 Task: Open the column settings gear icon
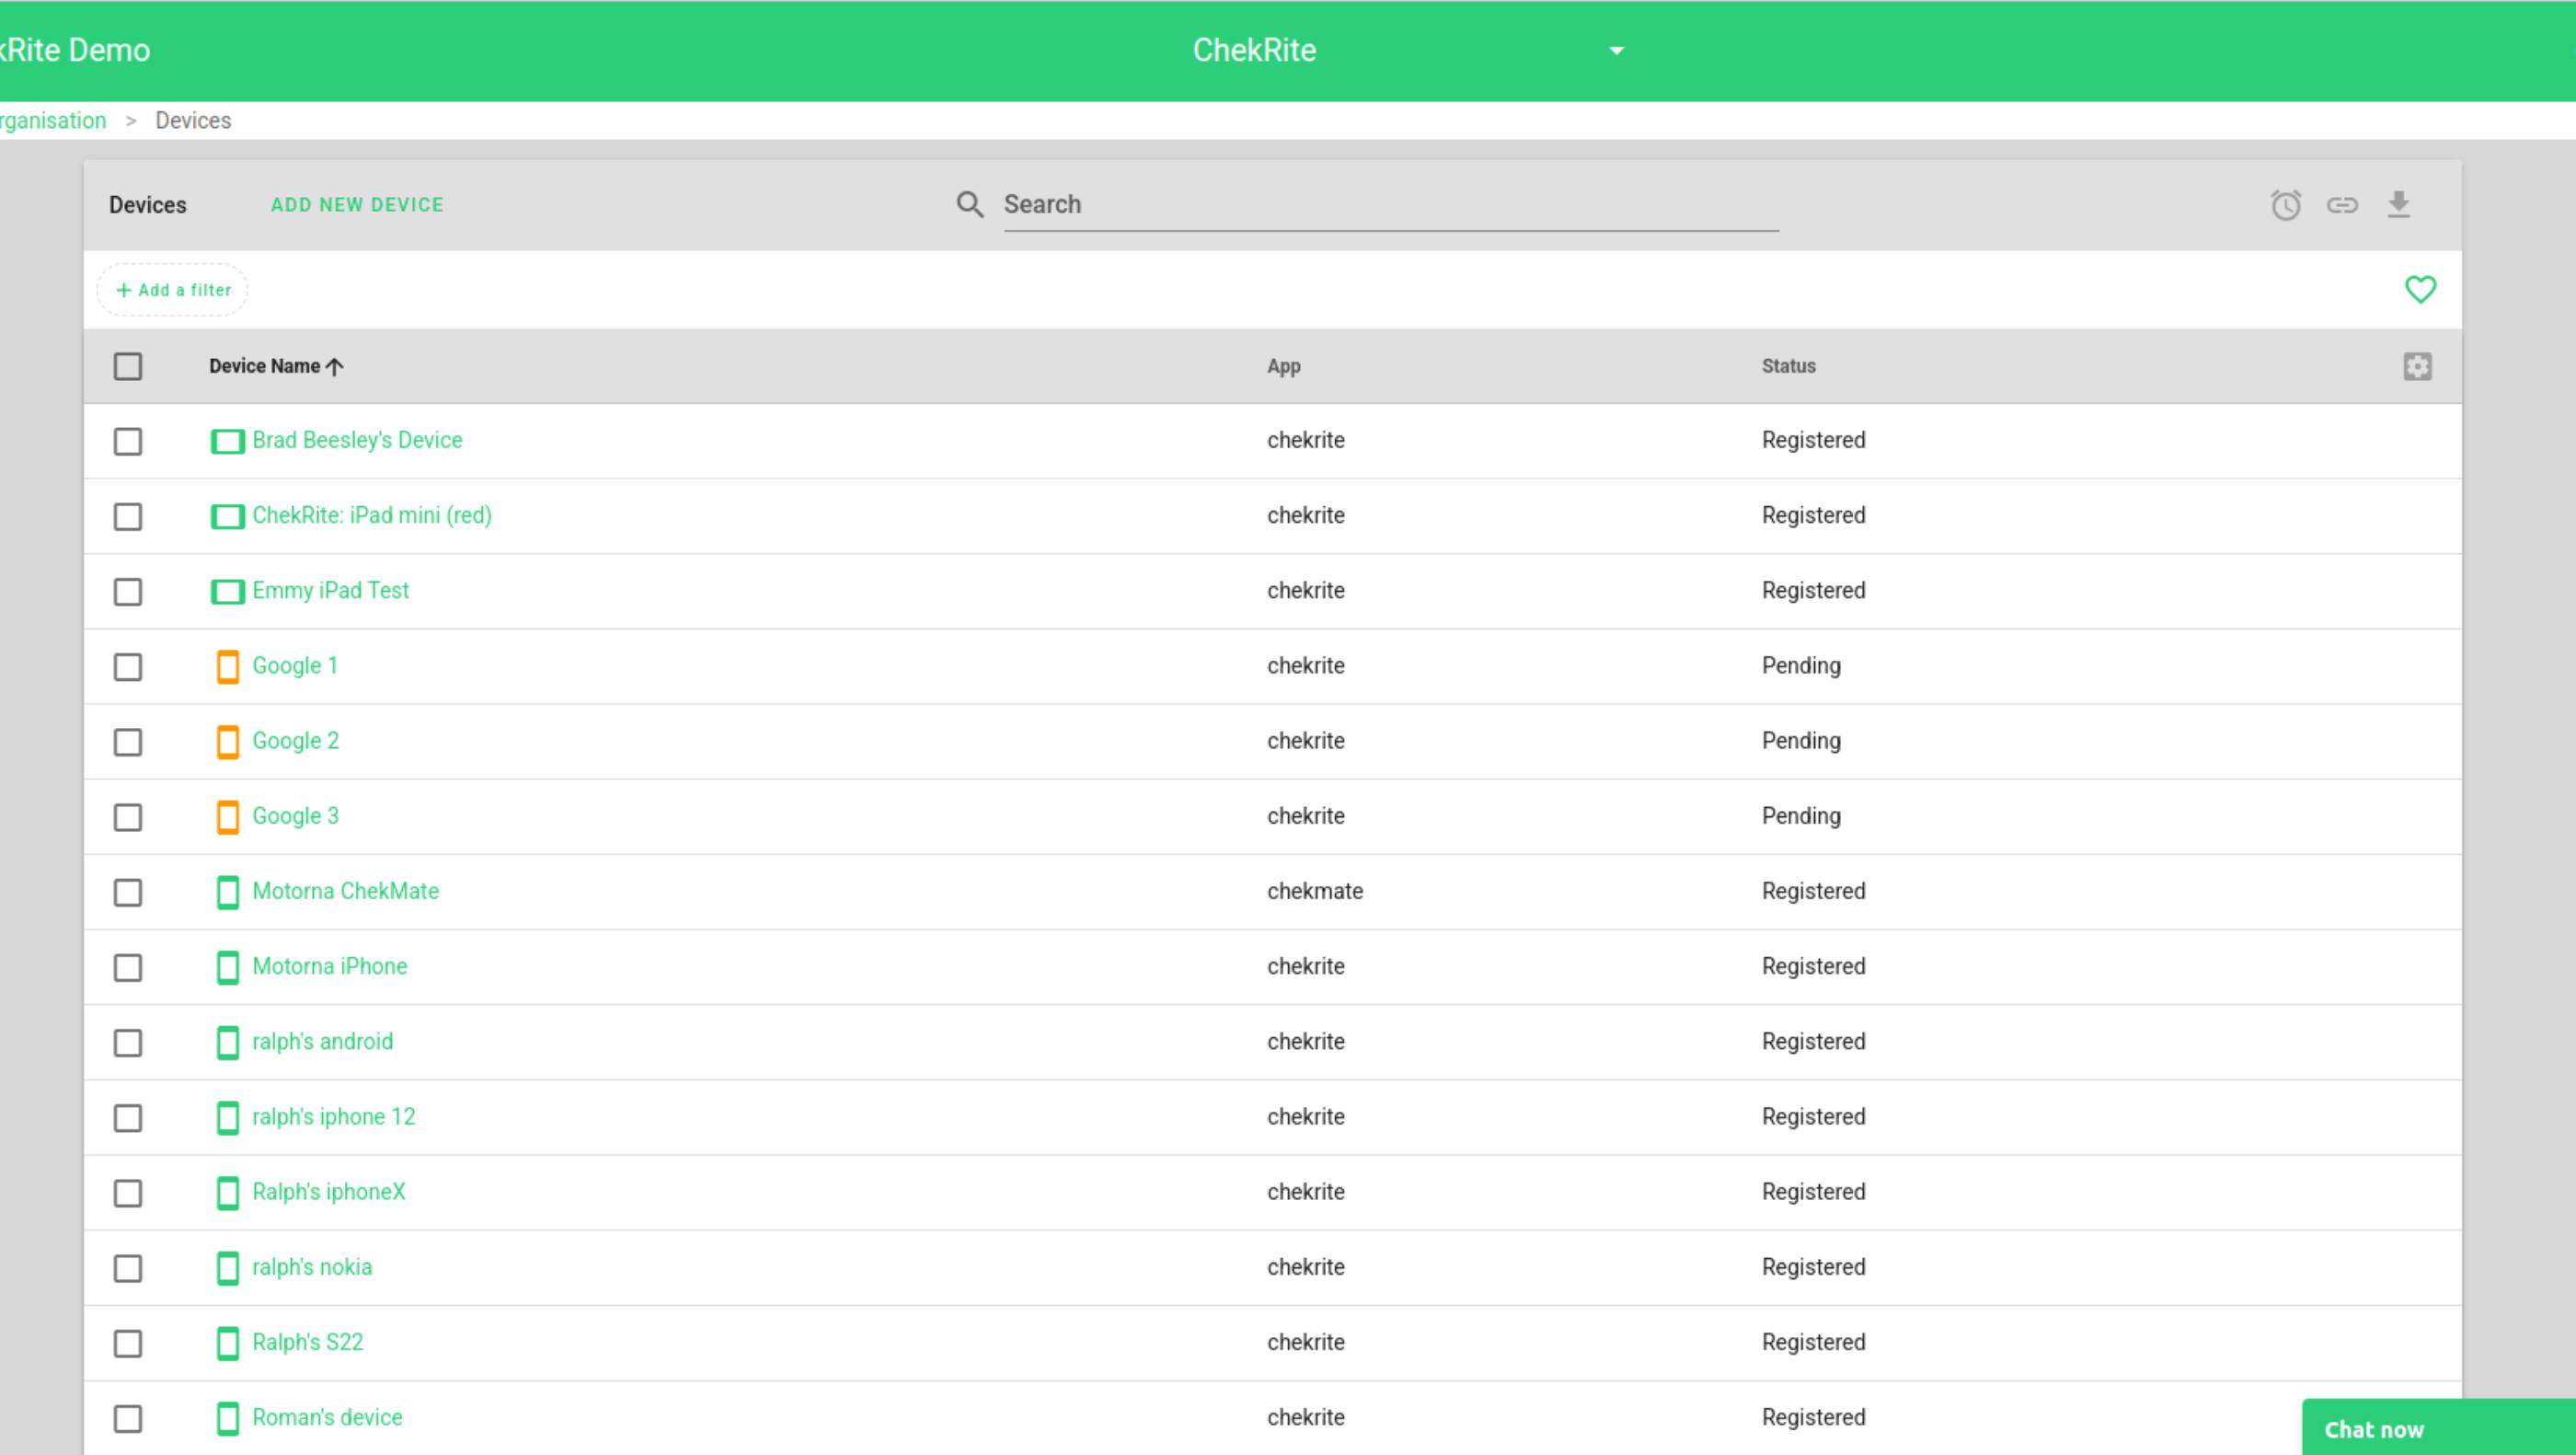(x=2418, y=366)
